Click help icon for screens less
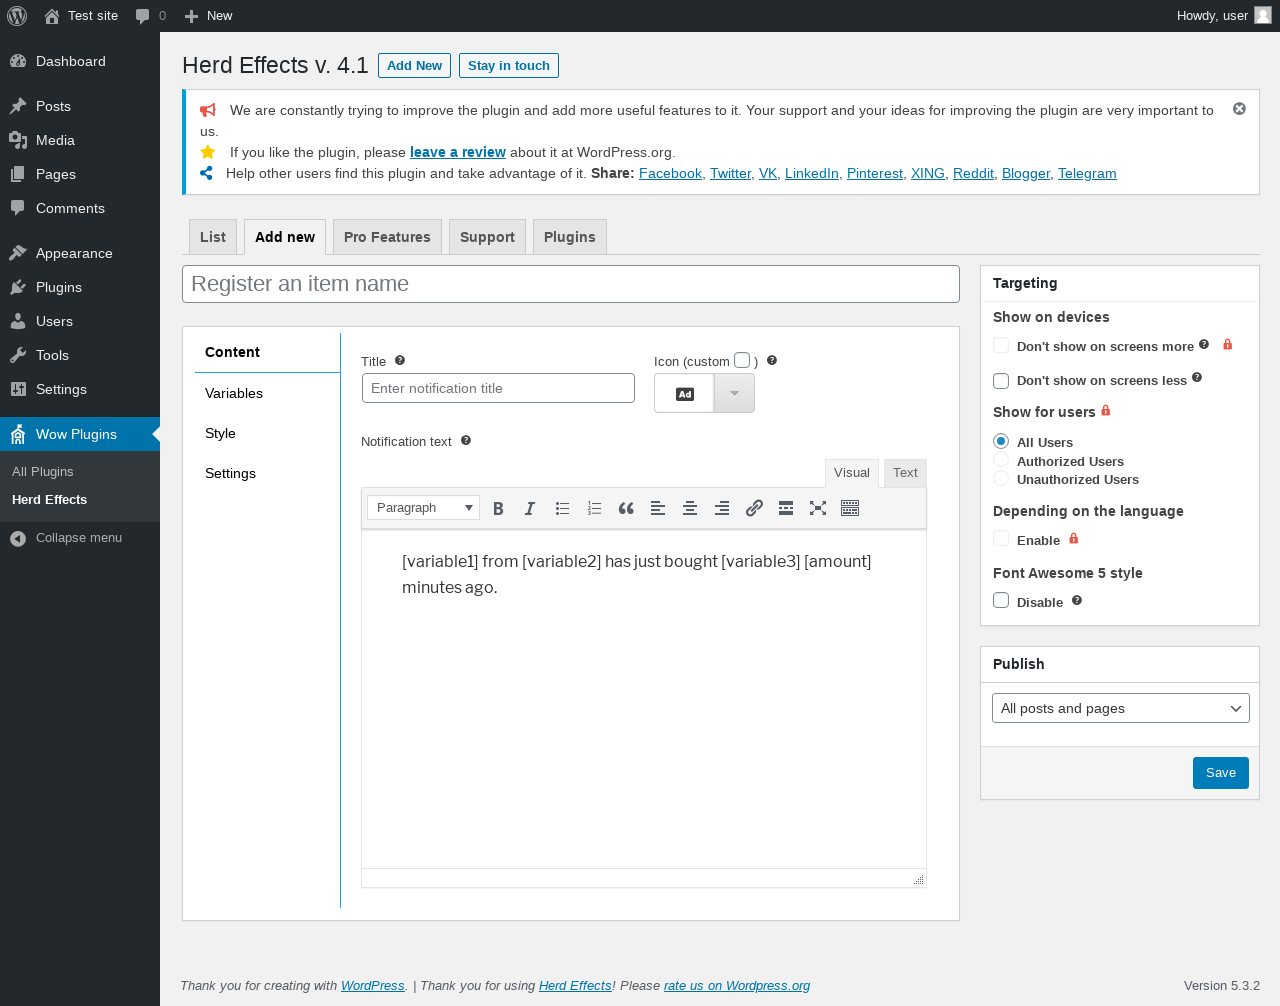This screenshot has width=1280, height=1006. pyautogui.click(x=1197, y=377)
